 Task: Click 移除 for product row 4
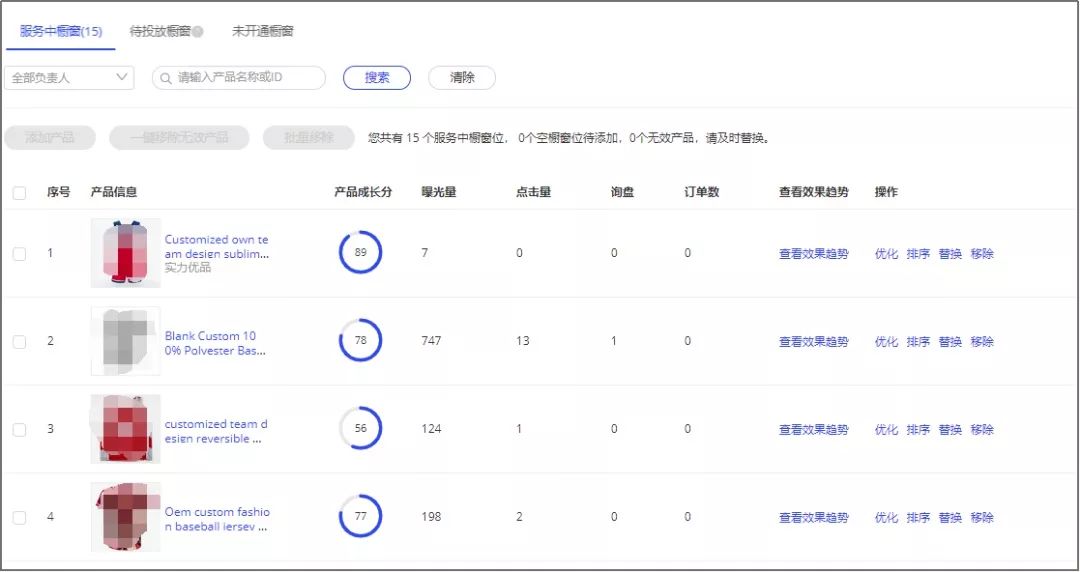[x=982, y=518]
